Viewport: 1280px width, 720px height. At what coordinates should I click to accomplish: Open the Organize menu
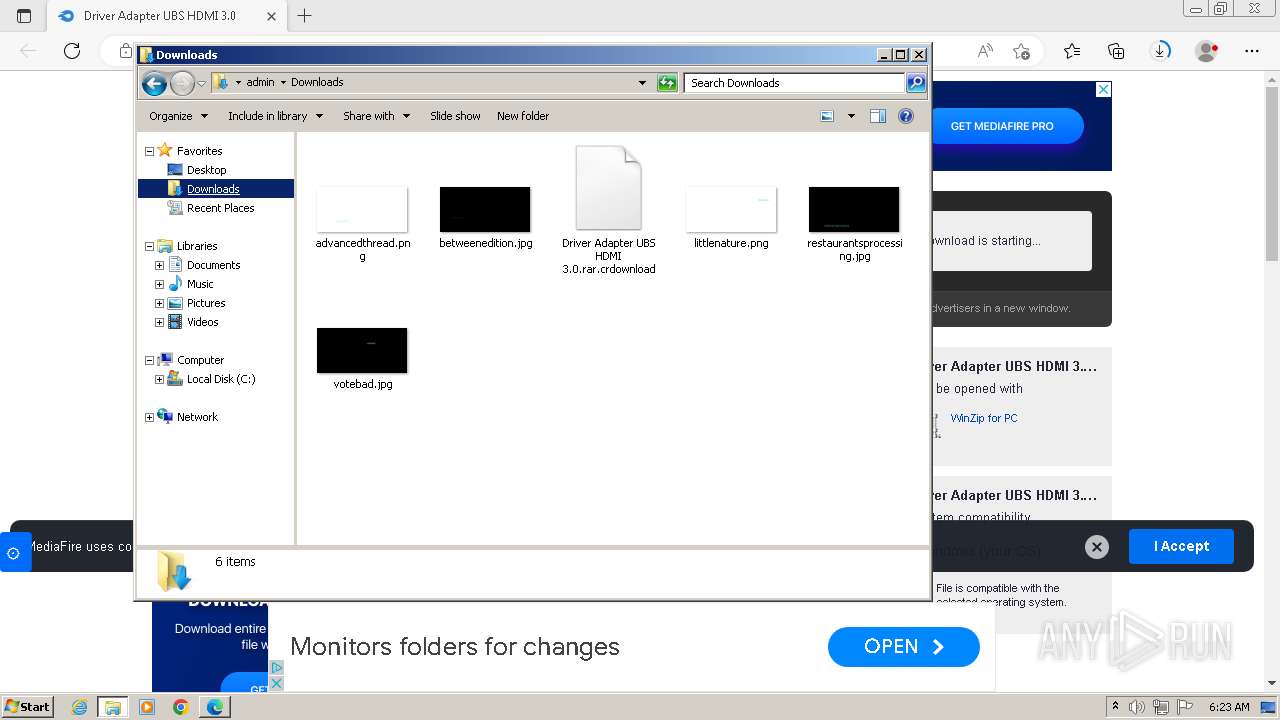coord(178,116)
